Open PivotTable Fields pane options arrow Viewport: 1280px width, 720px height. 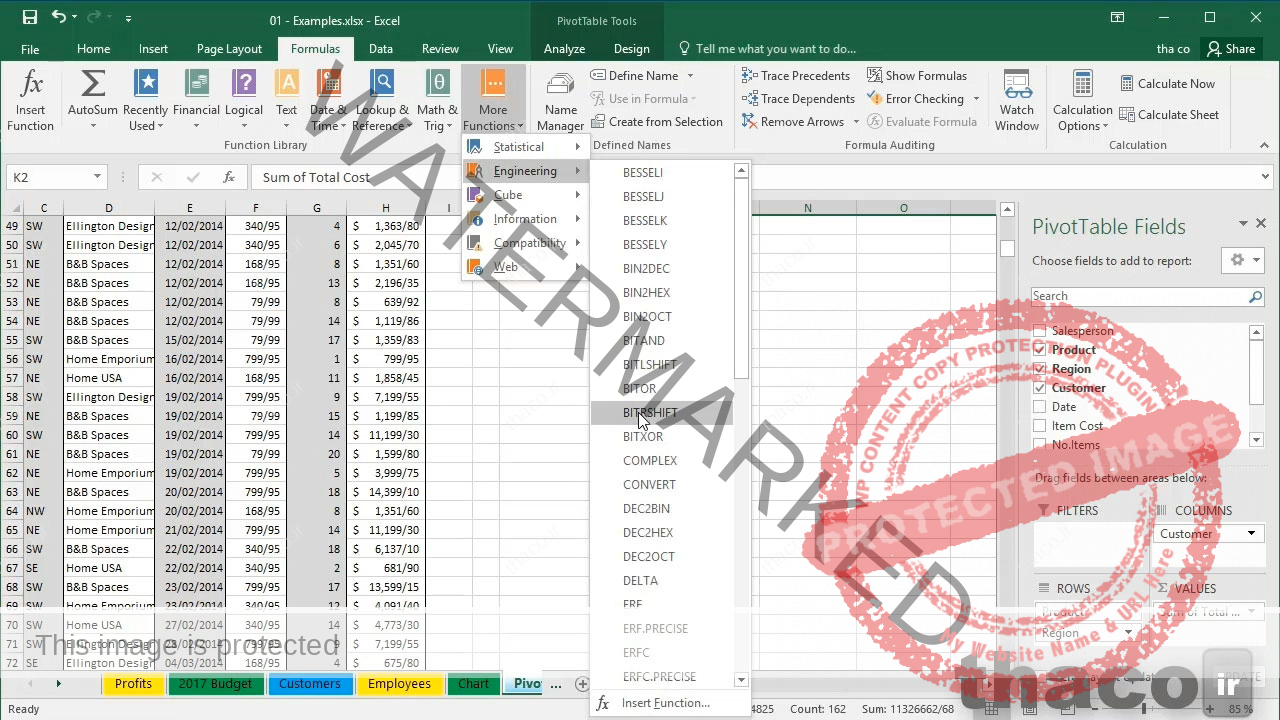tap(1243, 224)
